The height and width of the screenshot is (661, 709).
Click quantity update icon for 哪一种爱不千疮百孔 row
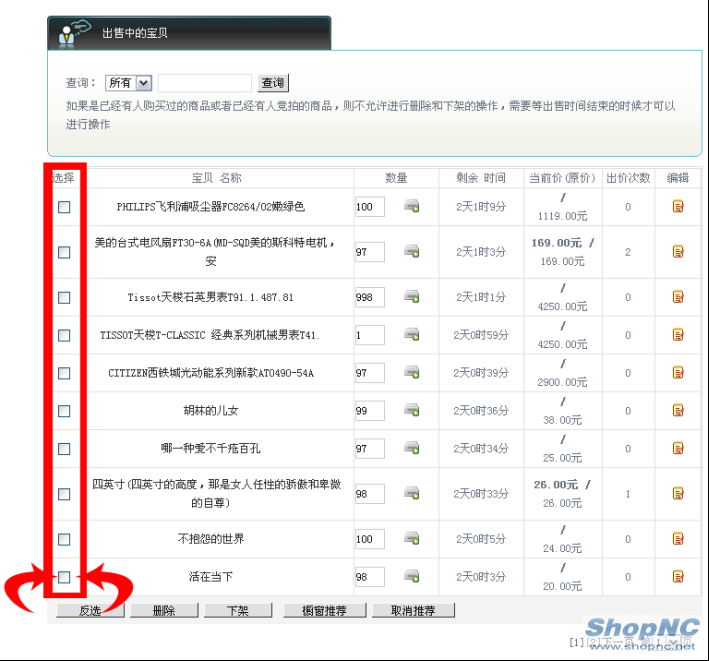click(x=411, y=449)
